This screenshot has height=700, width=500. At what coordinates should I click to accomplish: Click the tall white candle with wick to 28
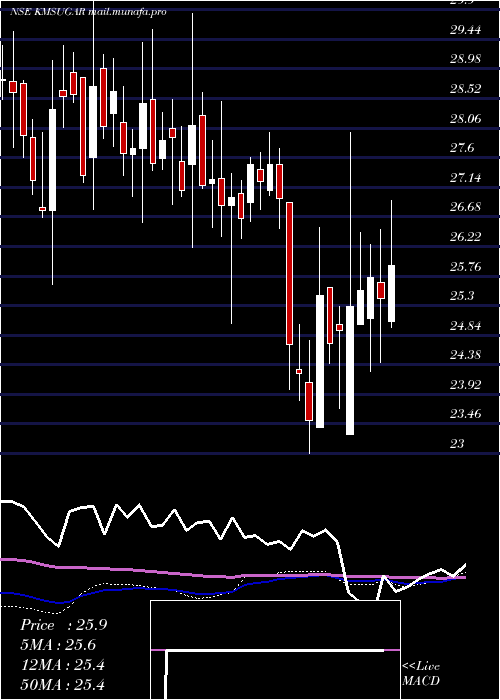pyautogui.click(x=350, y=370)
